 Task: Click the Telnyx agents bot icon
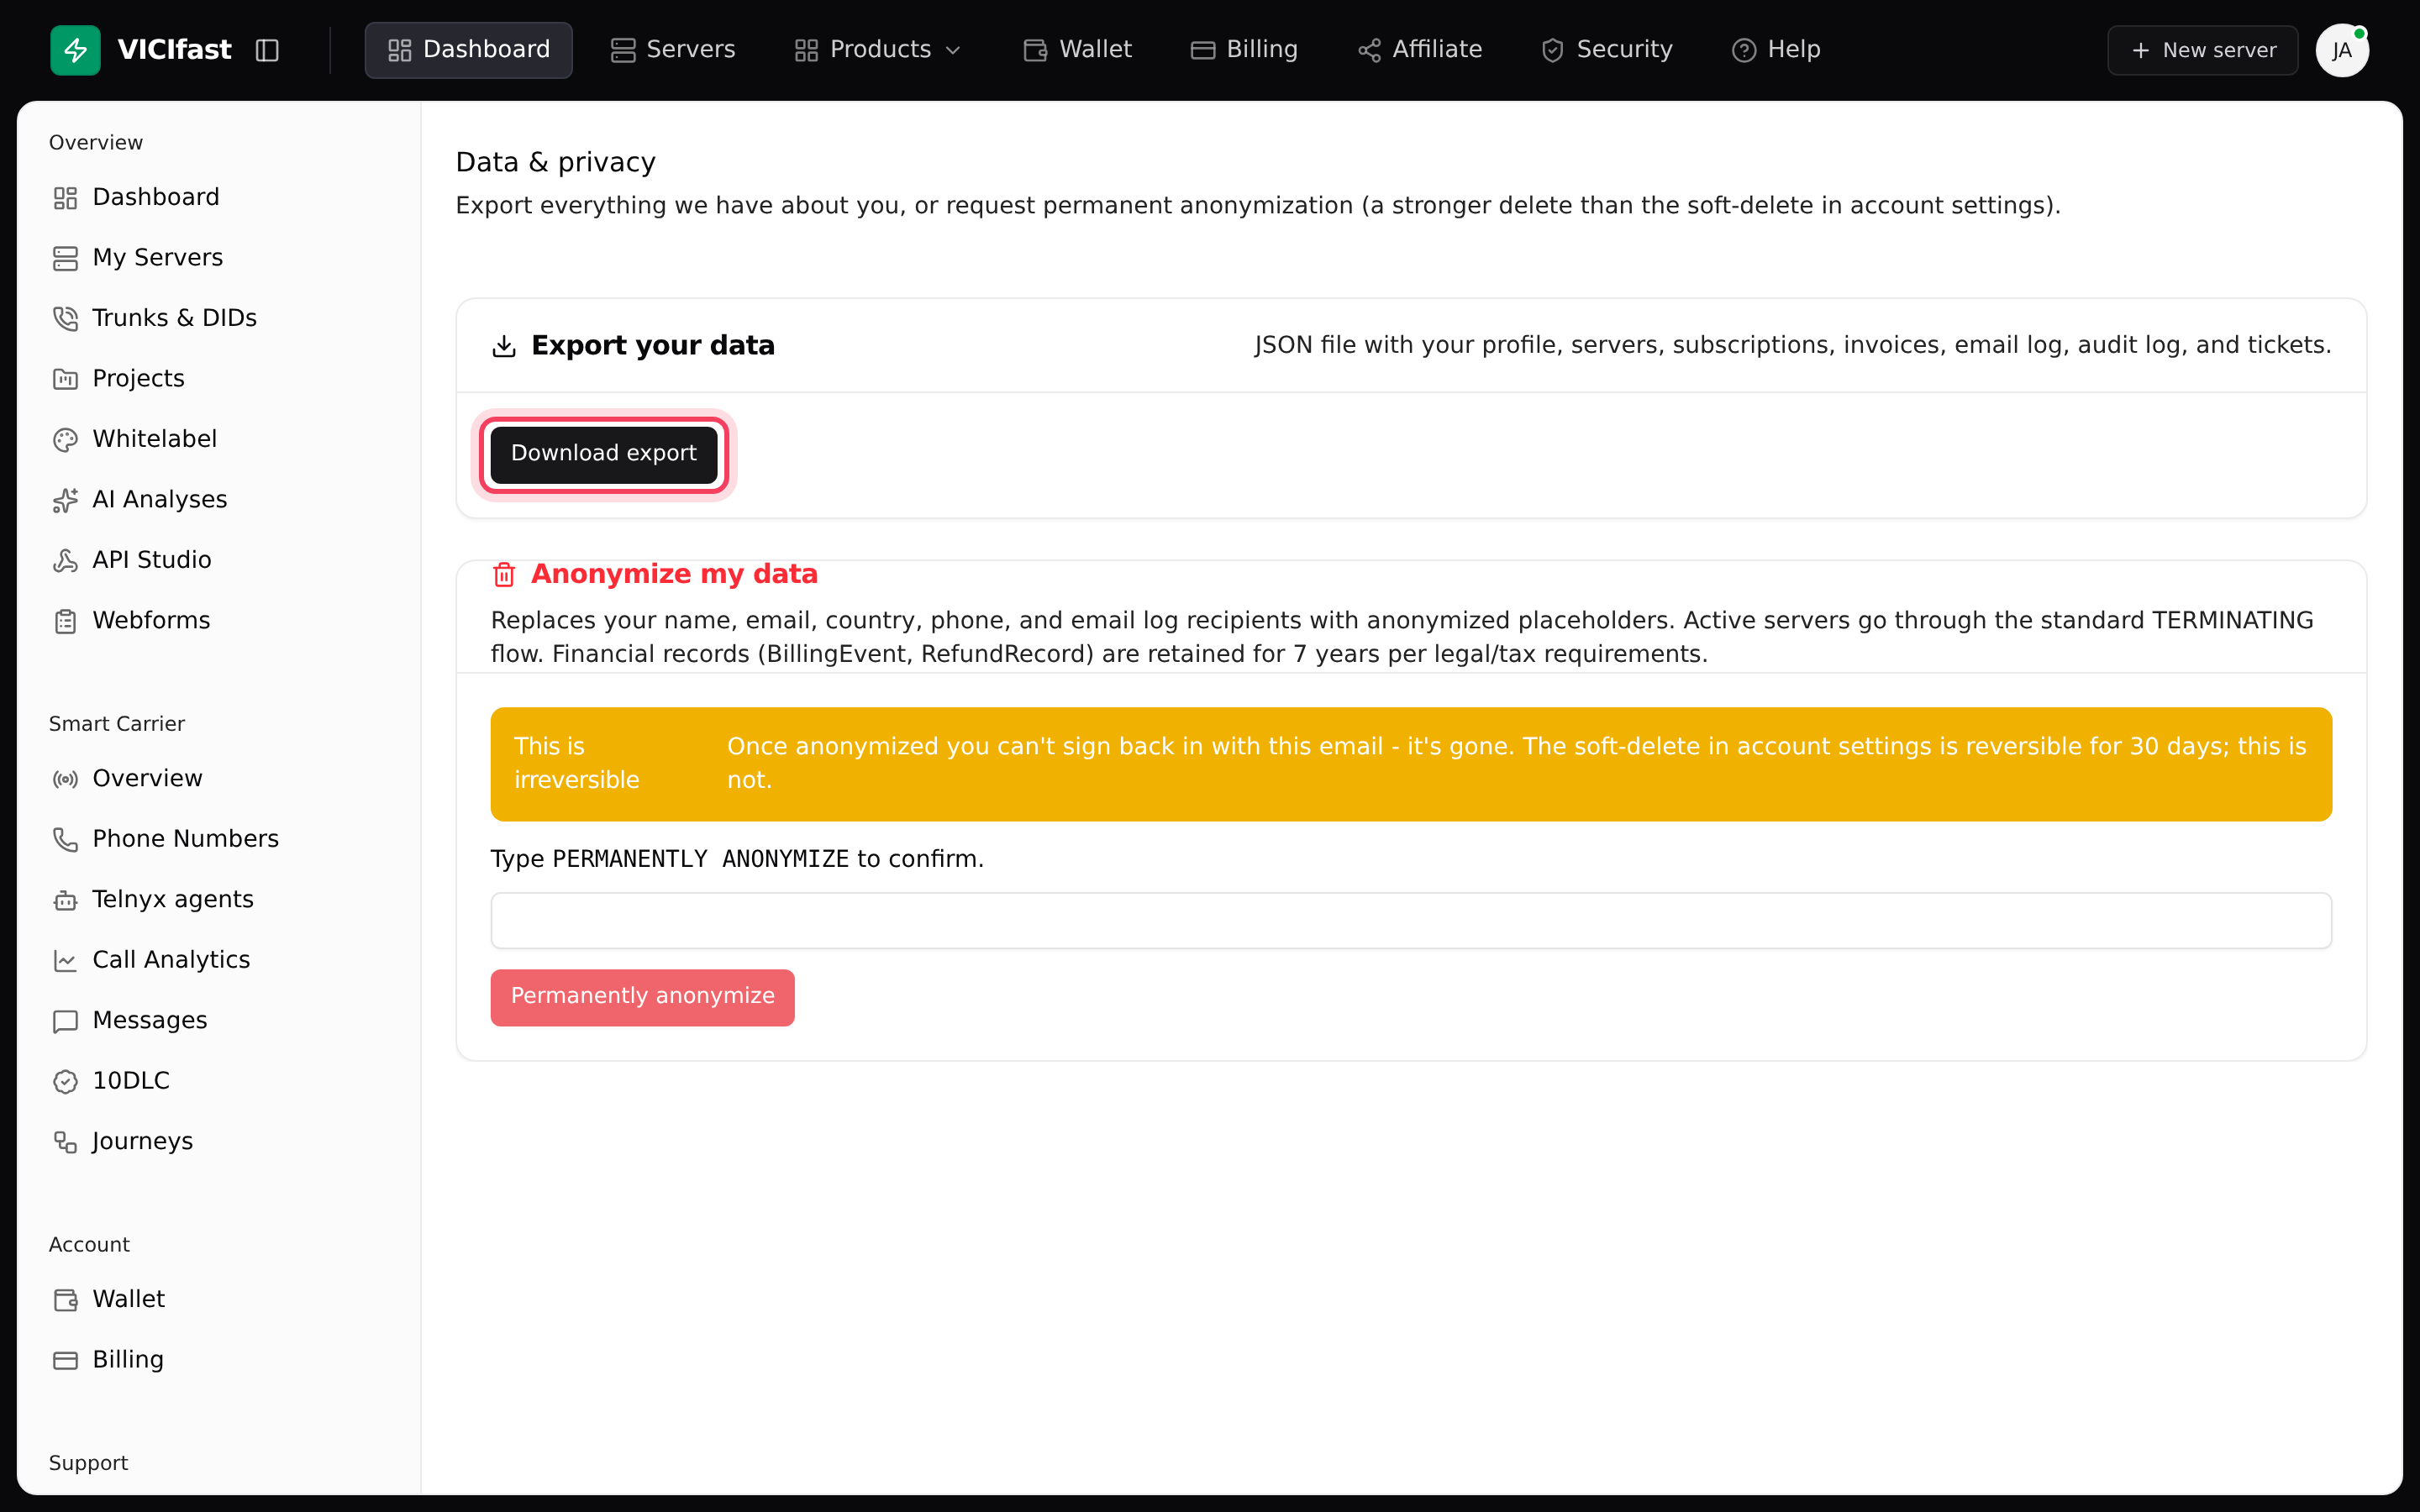[x=65, y=900]
